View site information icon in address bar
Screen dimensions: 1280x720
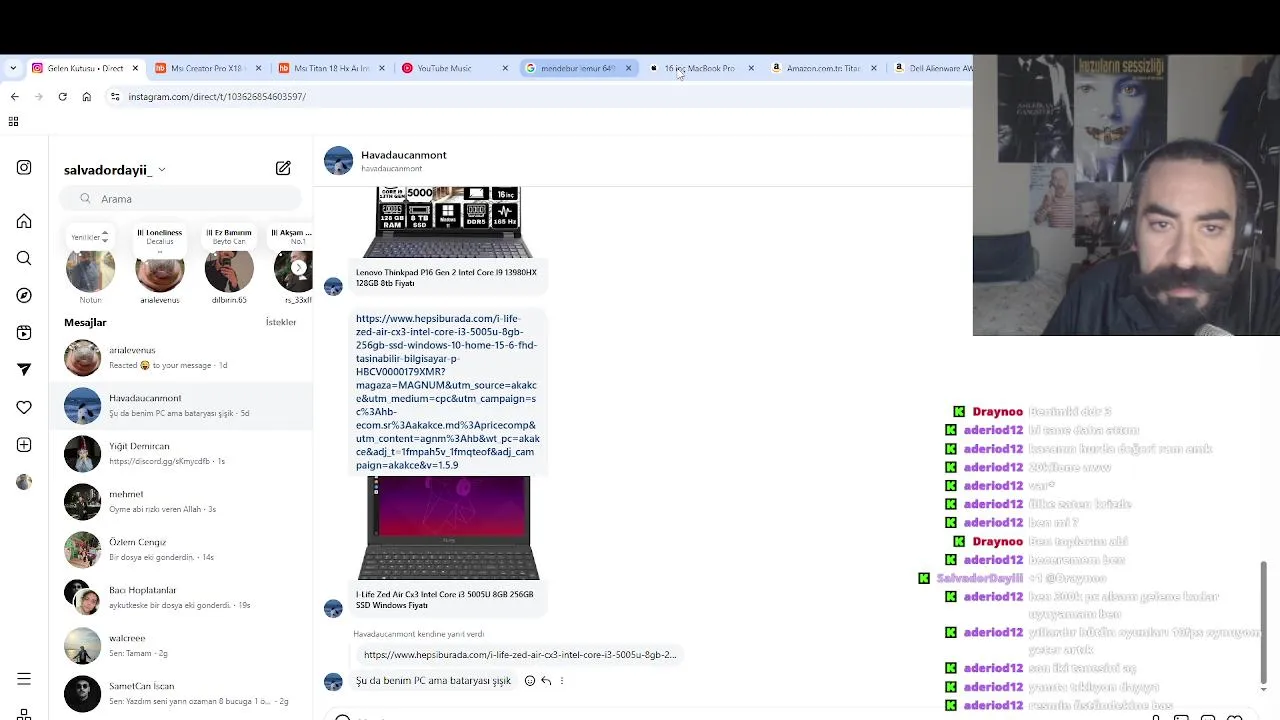115,96
